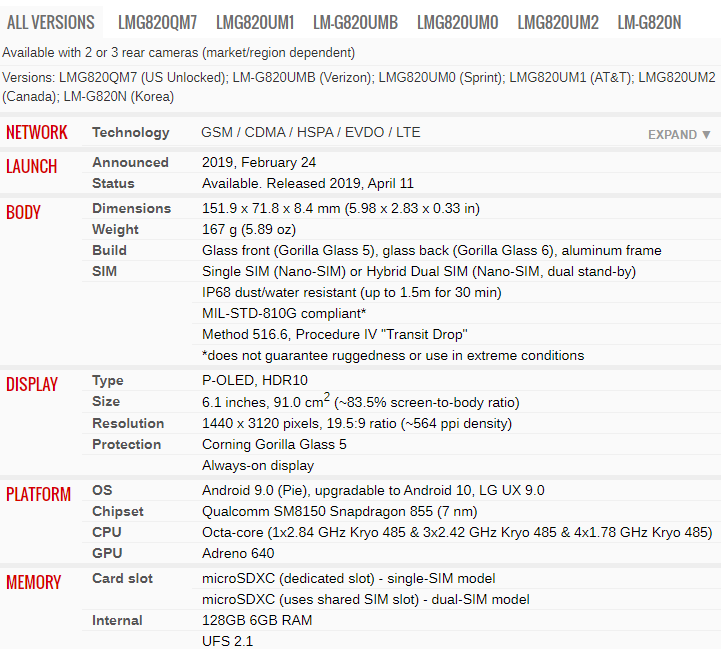Click the LAUNCH section heading
This screenshot has height=649, width=721.
tap(32, 167)
